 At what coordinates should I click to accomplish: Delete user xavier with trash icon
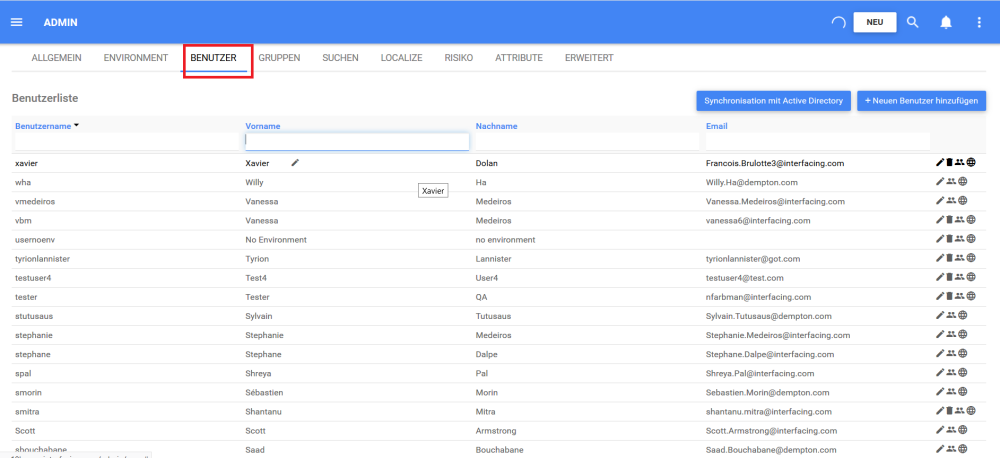point(949,163)
